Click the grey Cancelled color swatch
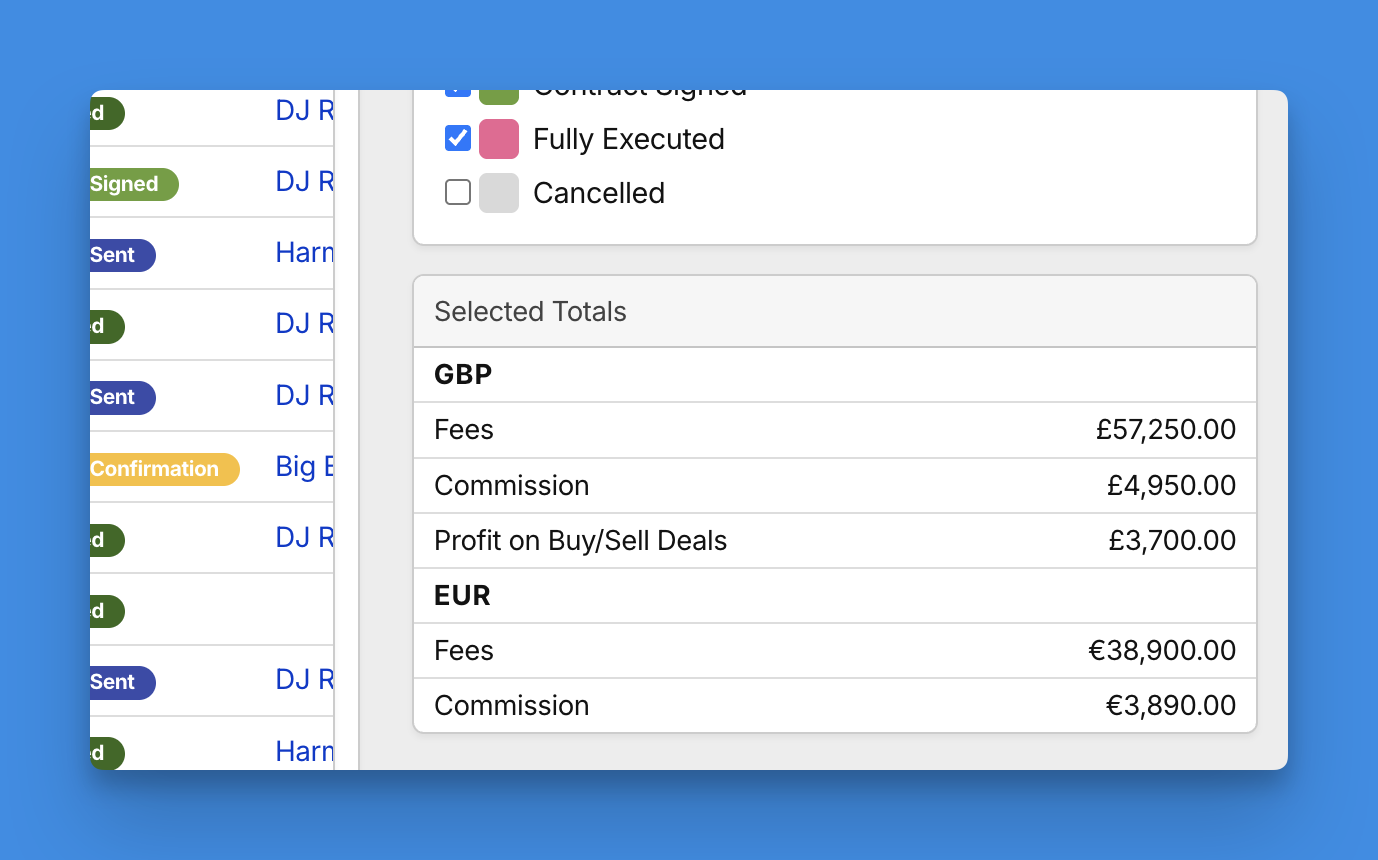 click(x=499, y=193)
